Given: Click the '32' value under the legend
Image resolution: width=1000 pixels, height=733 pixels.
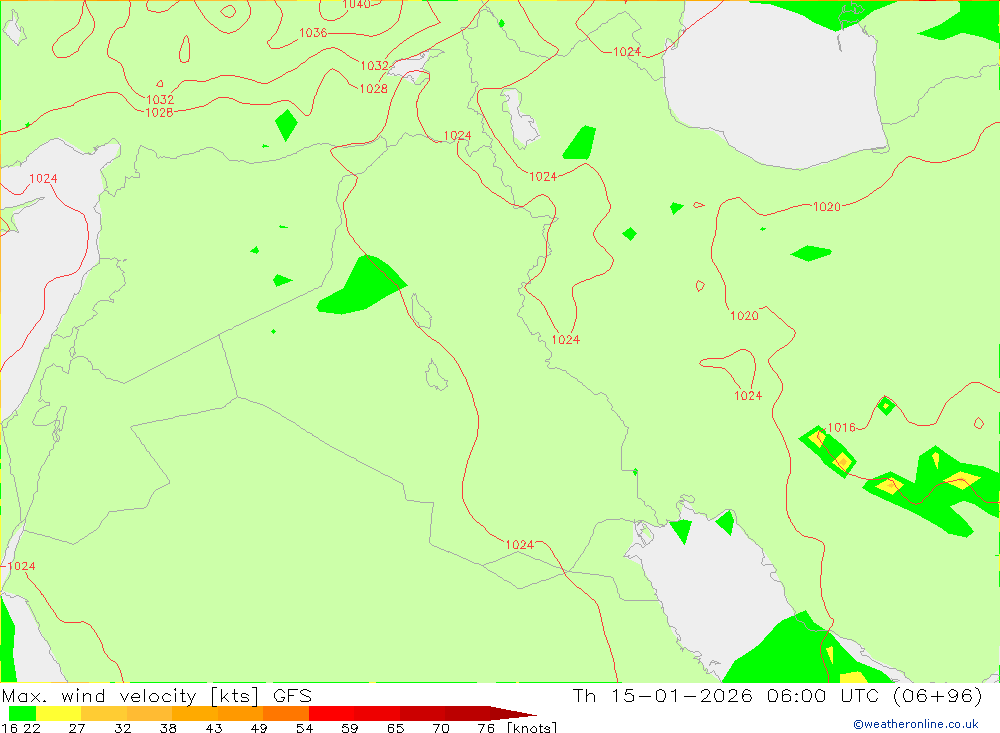Looking at the screenshot, I should (x=122, y=728).
